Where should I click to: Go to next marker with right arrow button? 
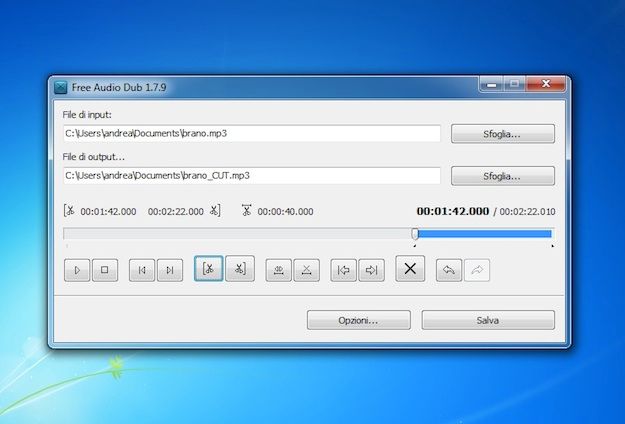(x=371, y=270)
